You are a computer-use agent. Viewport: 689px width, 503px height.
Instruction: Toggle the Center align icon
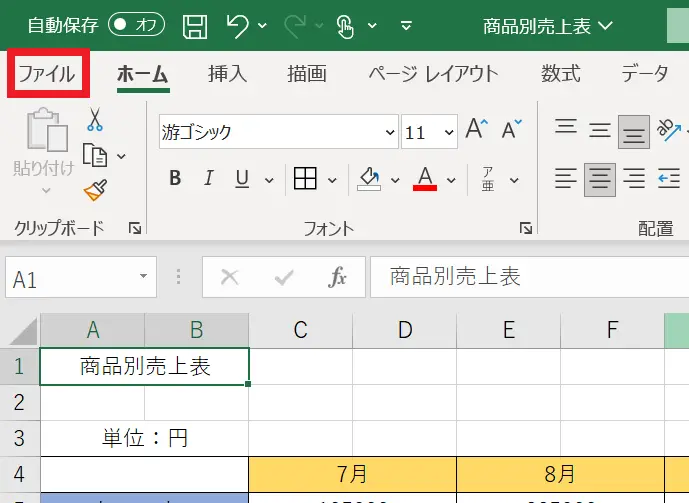point(600,179)
